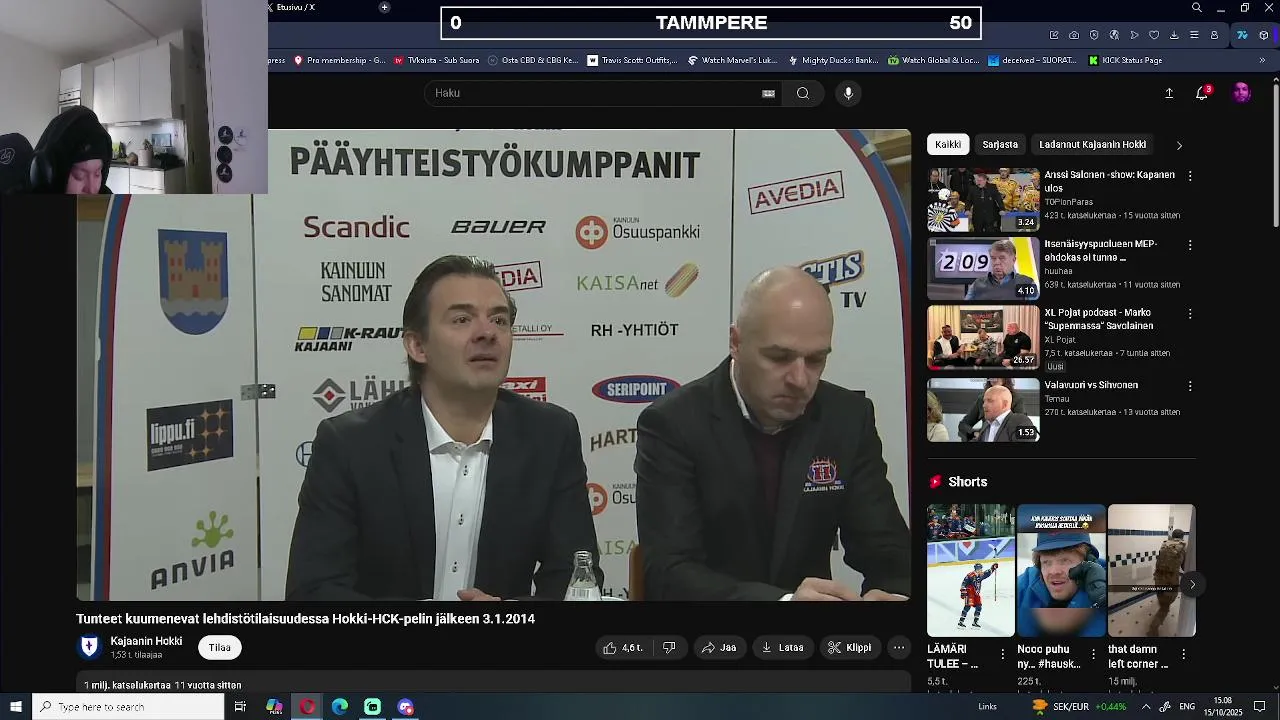This screenshot has width=1280, height=720.
Task: Open Valavuori vs Sihvonen video title
Action: click(x=1091, y=385)
